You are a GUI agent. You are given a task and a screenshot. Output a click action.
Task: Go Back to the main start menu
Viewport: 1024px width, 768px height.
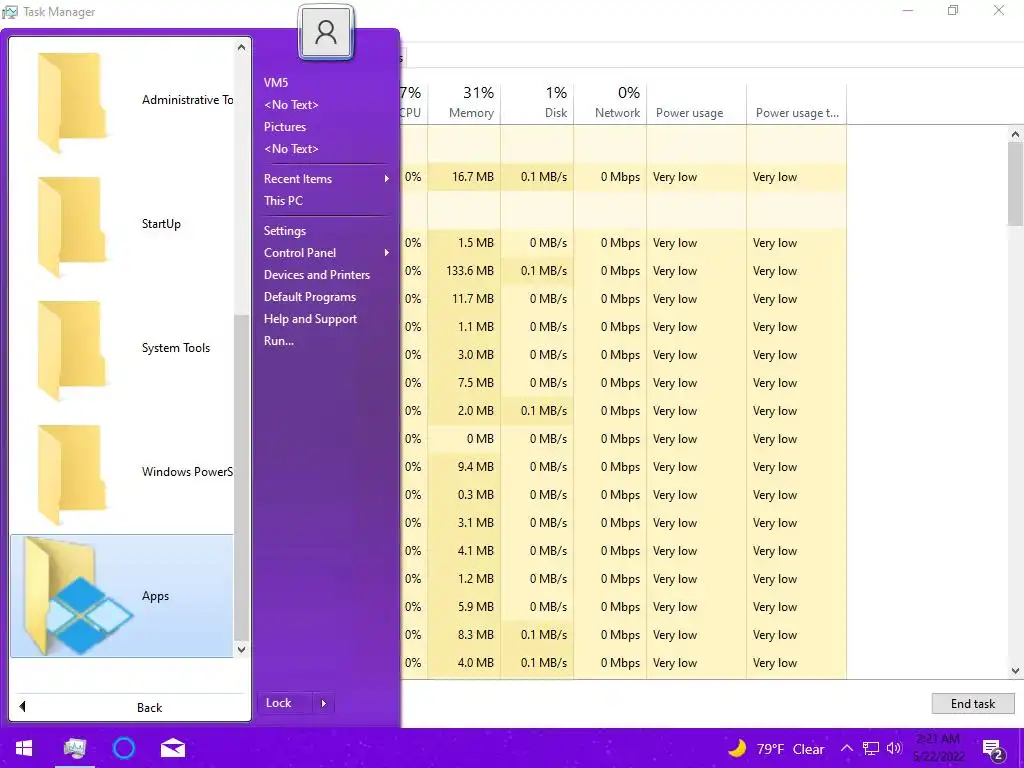pos(130,707)
